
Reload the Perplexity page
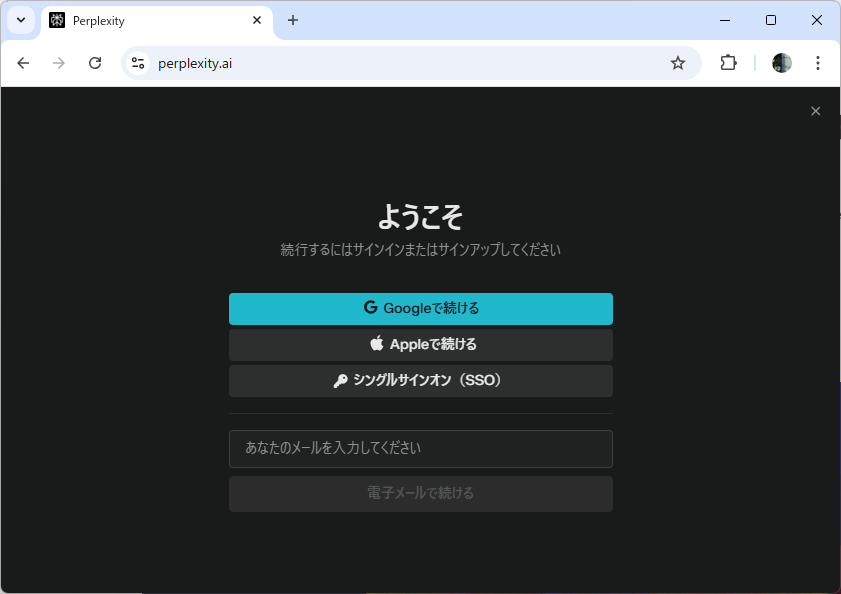click(x=95, y=63)
